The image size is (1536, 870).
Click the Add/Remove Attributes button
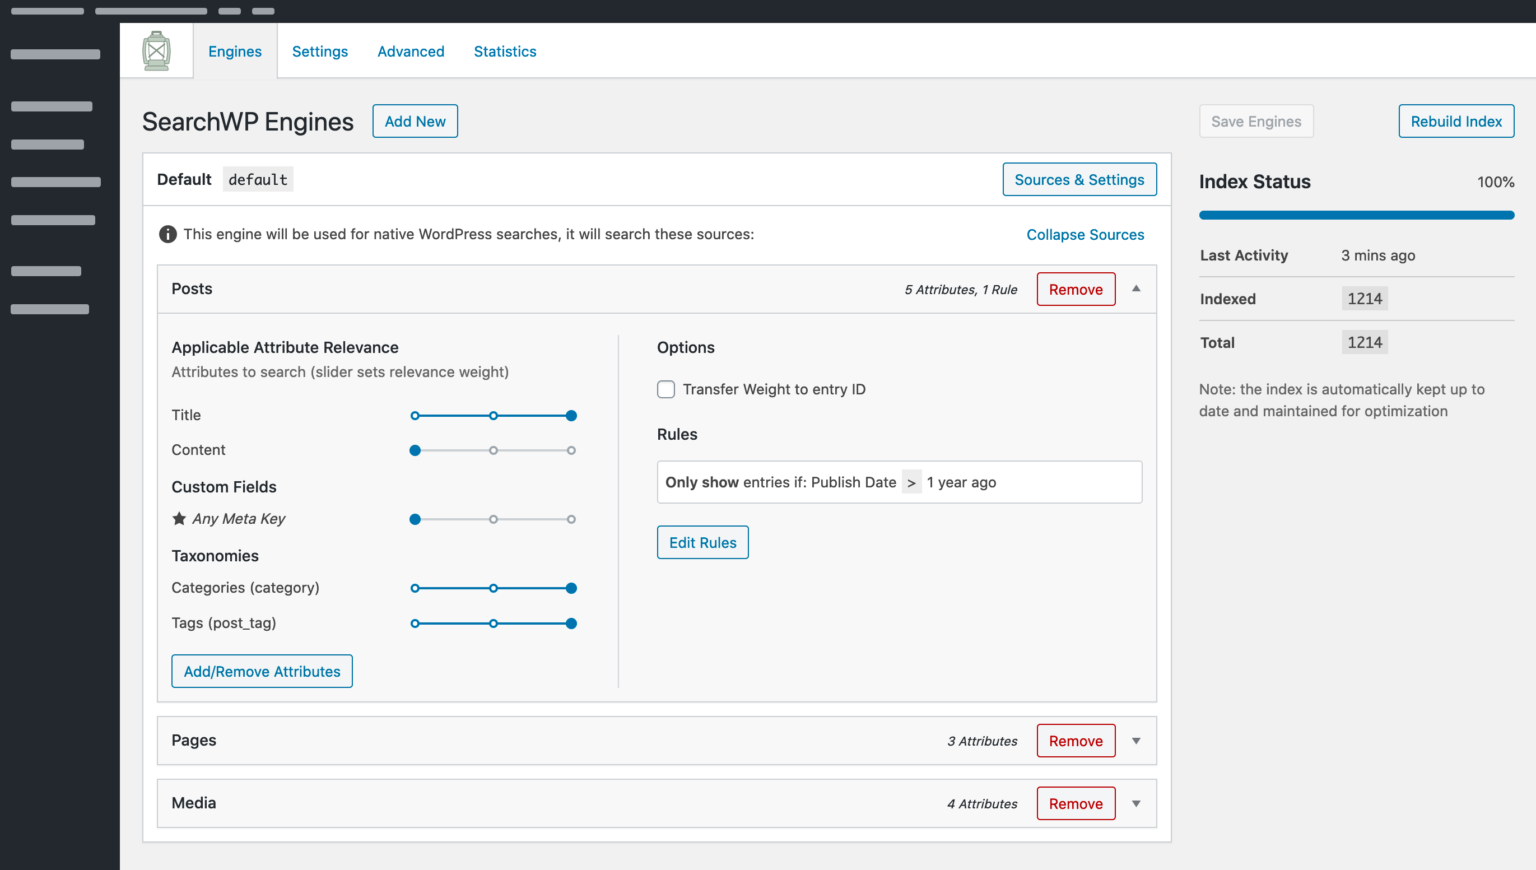(261, 671)
